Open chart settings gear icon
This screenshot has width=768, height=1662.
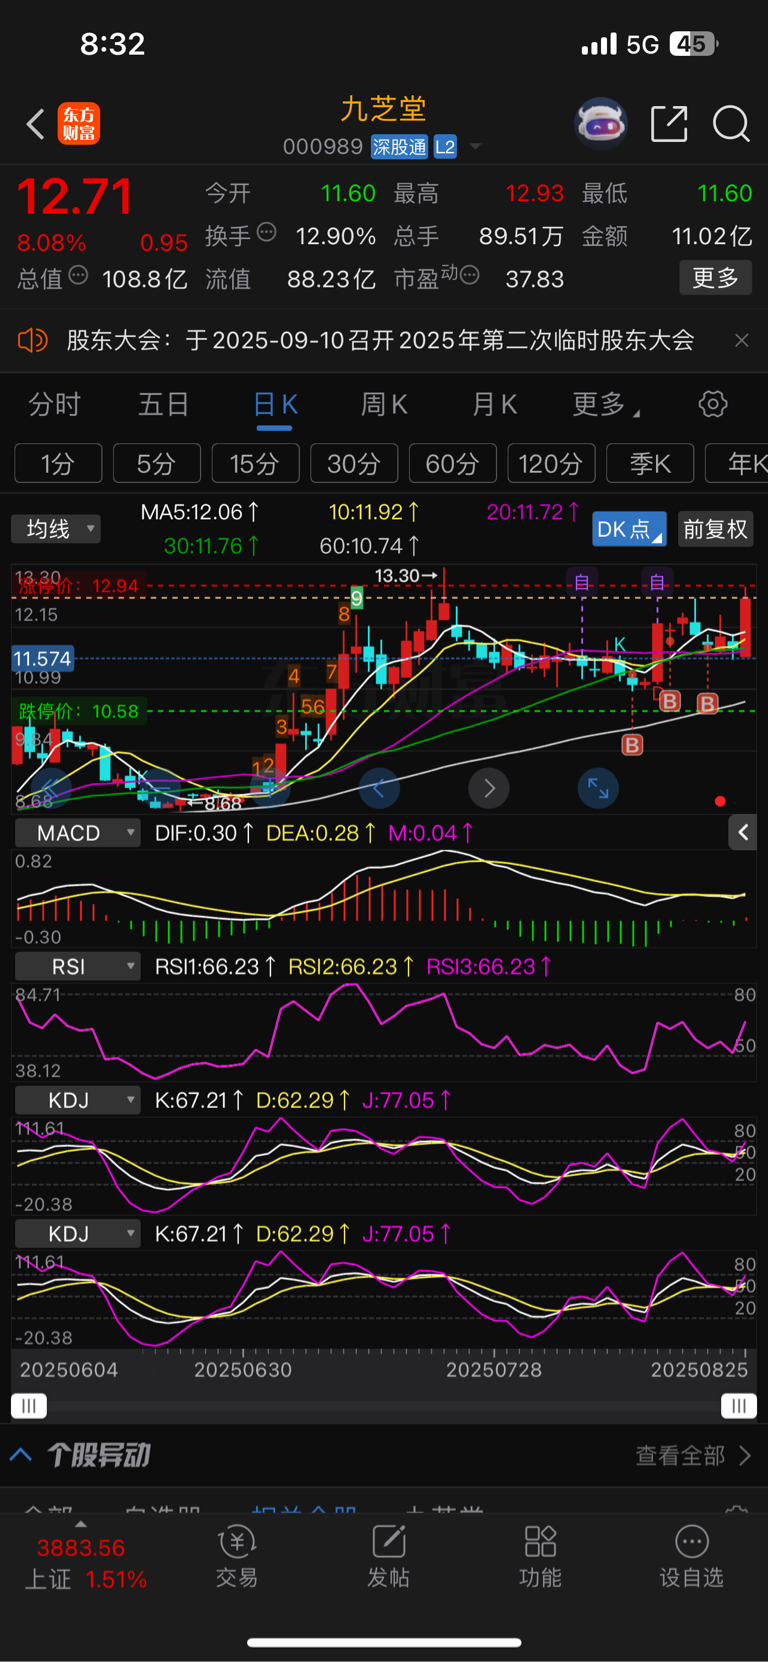tap(713, 404)
